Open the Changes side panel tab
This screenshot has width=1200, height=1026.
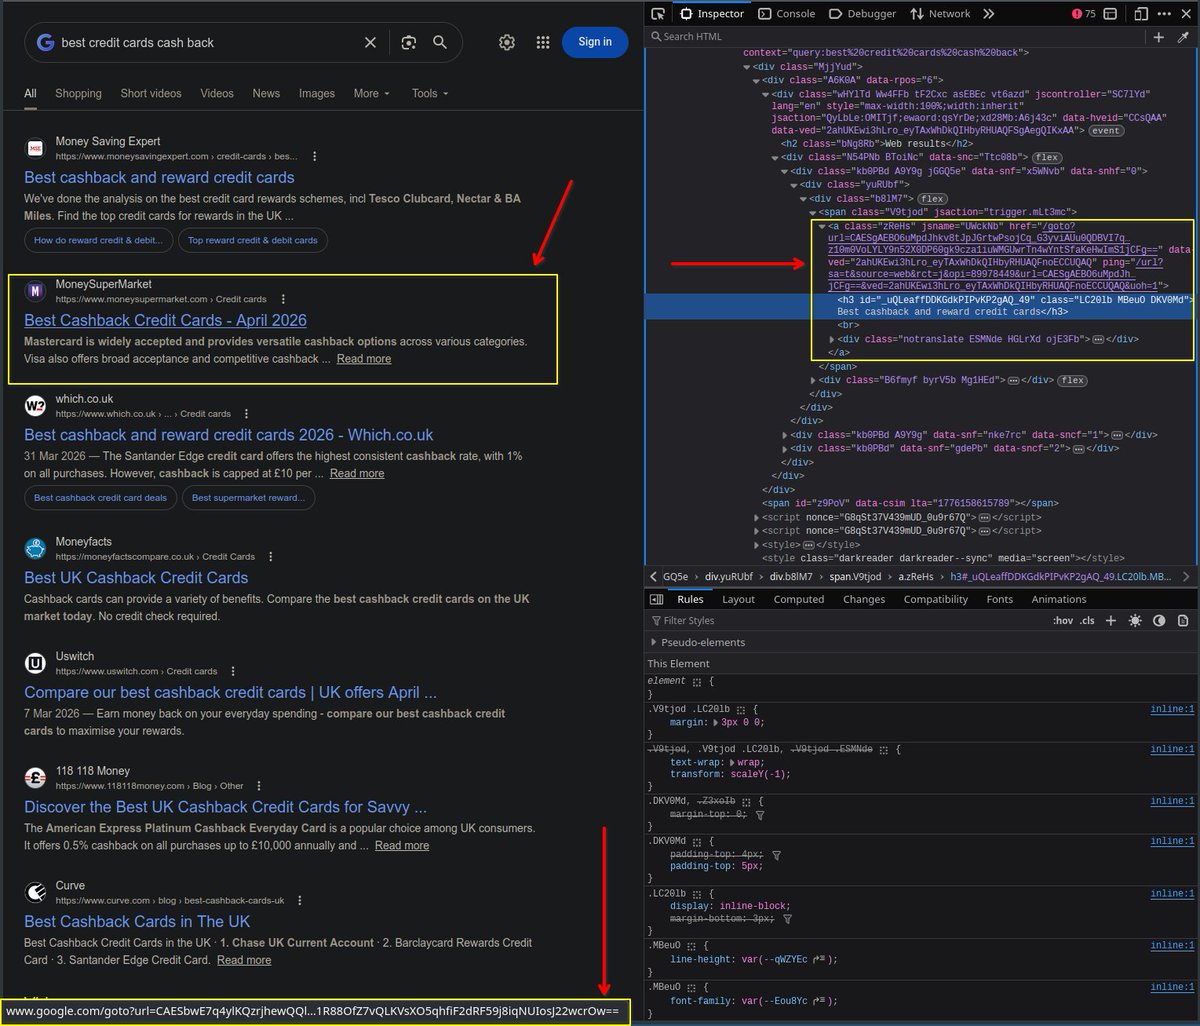864,599
